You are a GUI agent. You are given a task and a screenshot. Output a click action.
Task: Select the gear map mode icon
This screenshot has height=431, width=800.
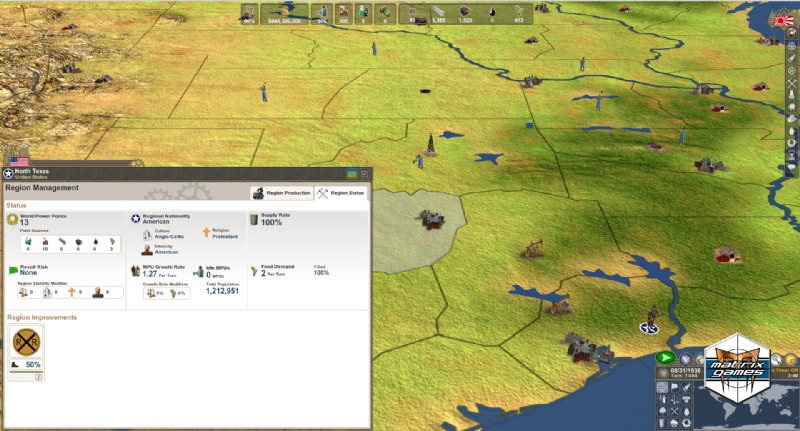(x=686, y=423)
